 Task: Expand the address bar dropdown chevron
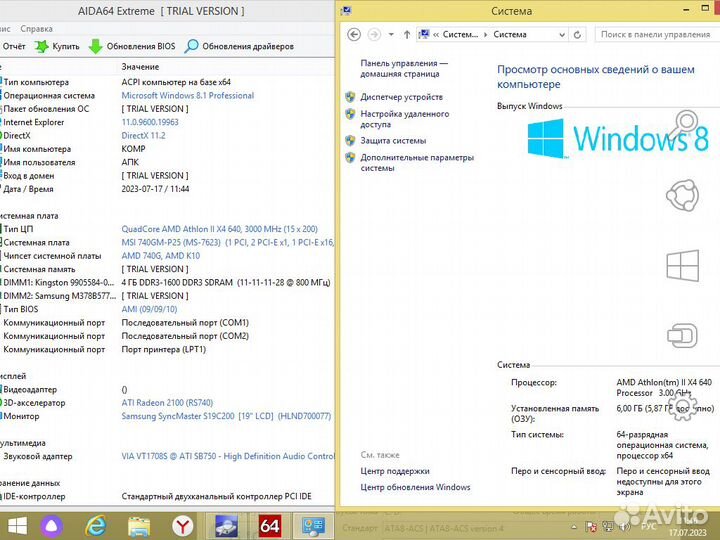pyautogui.click(x=562, y=35)
